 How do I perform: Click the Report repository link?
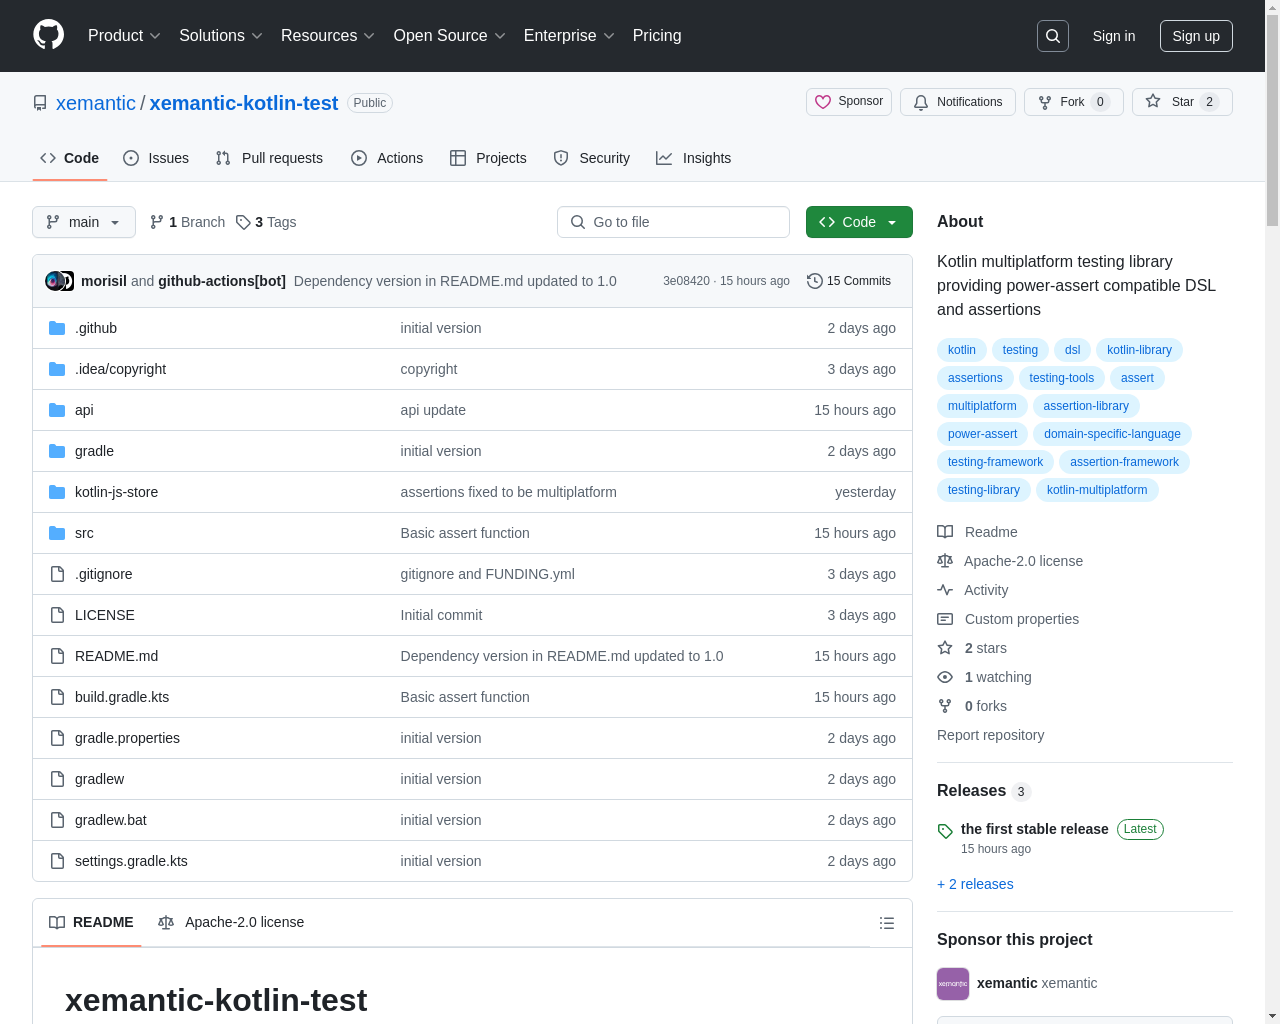click(990, 735)
